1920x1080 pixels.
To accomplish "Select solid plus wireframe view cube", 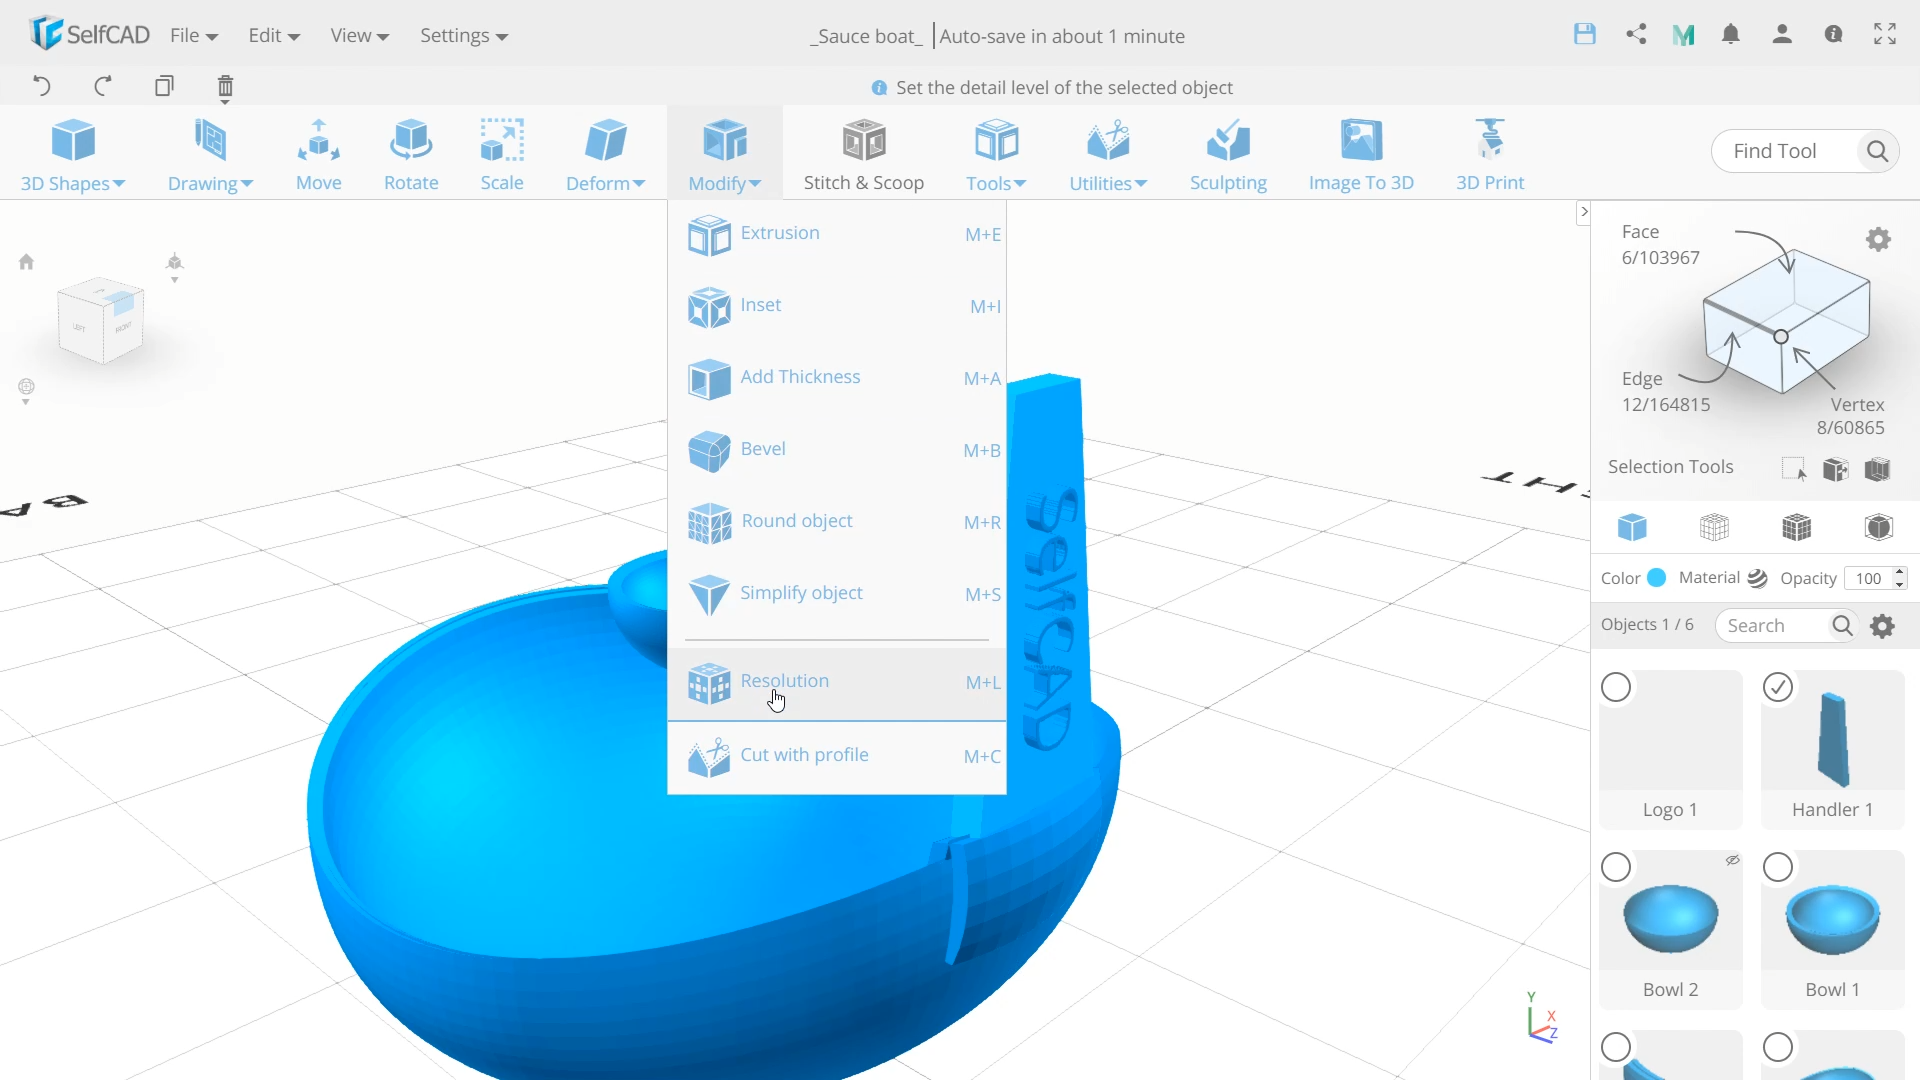I will pos(1797,527).
